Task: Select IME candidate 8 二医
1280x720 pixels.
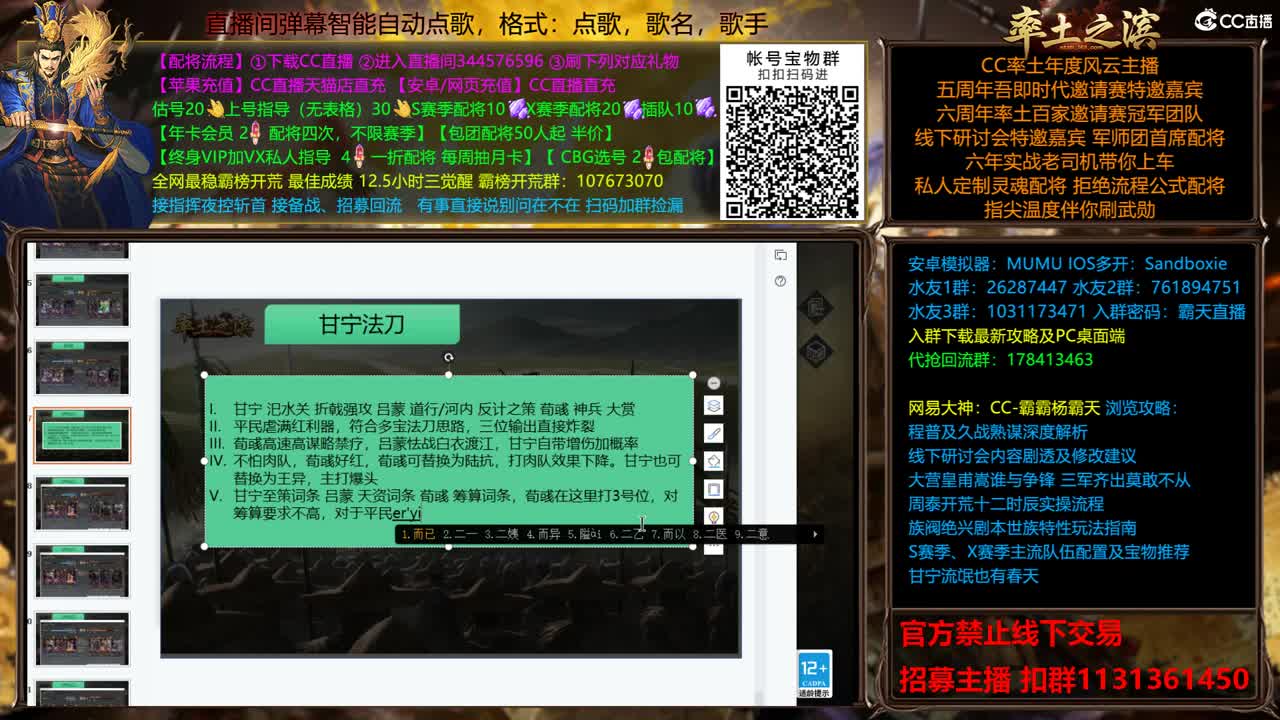Action: 710,535
